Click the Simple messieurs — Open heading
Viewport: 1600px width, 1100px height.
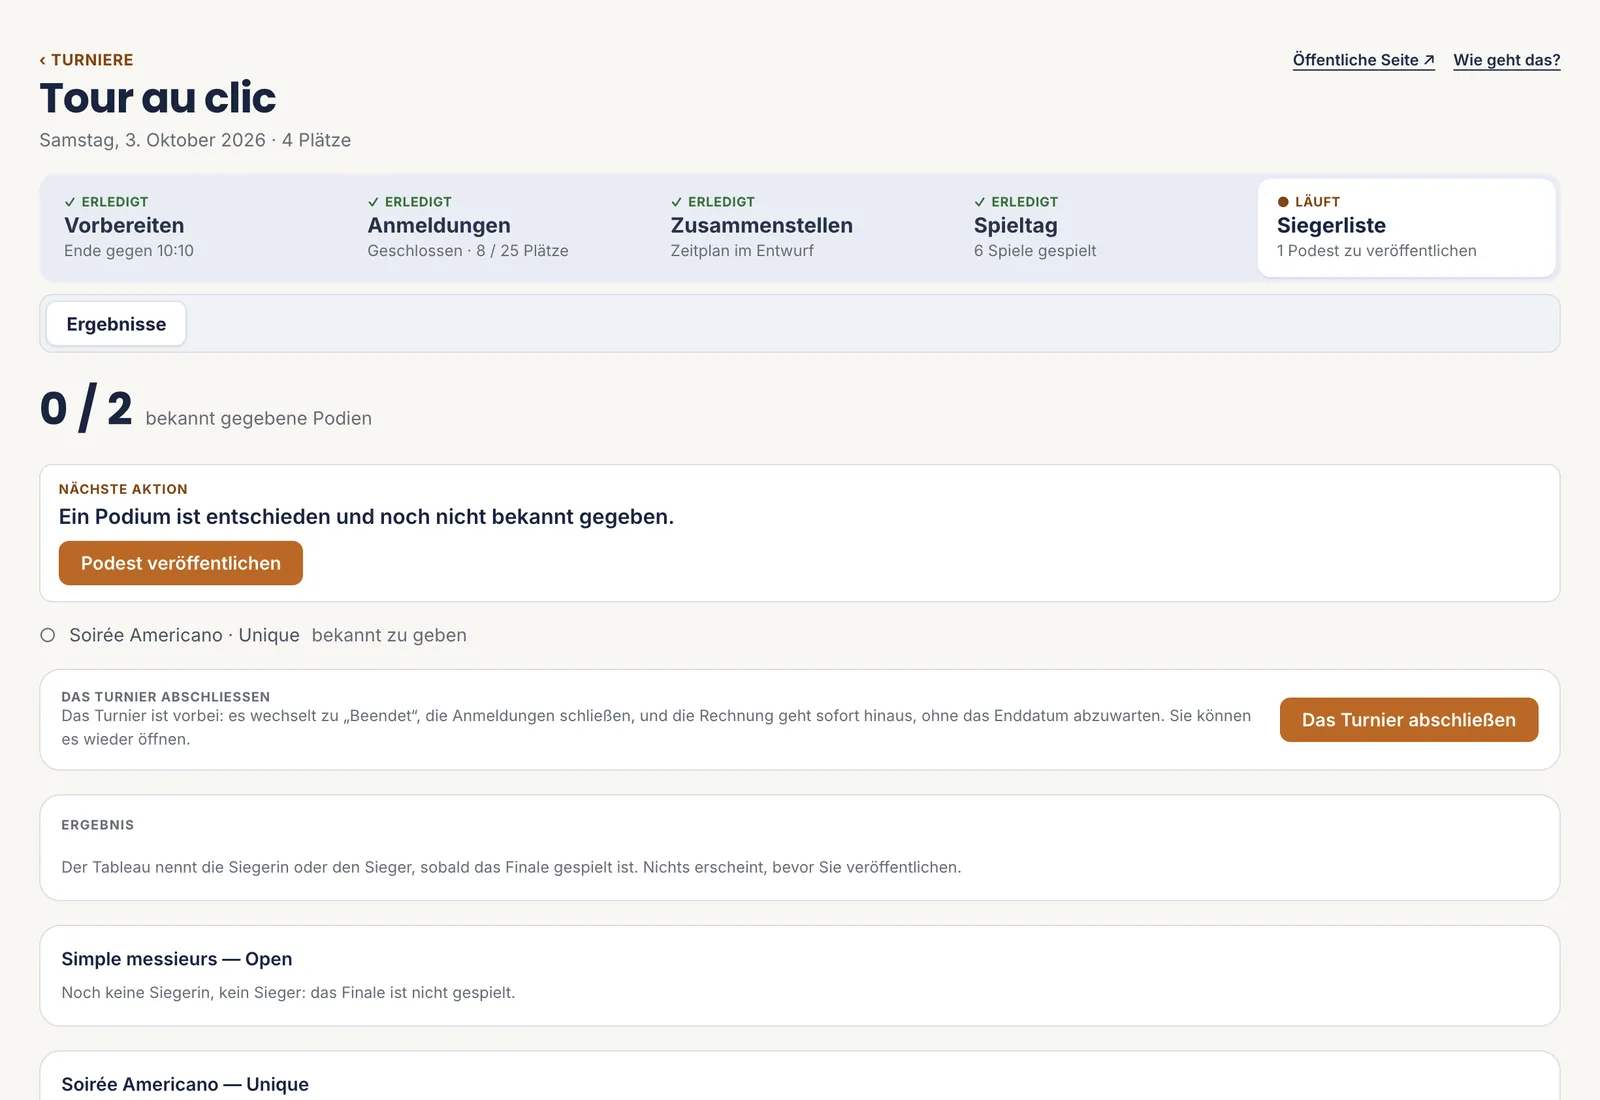(x=177, y=959)
